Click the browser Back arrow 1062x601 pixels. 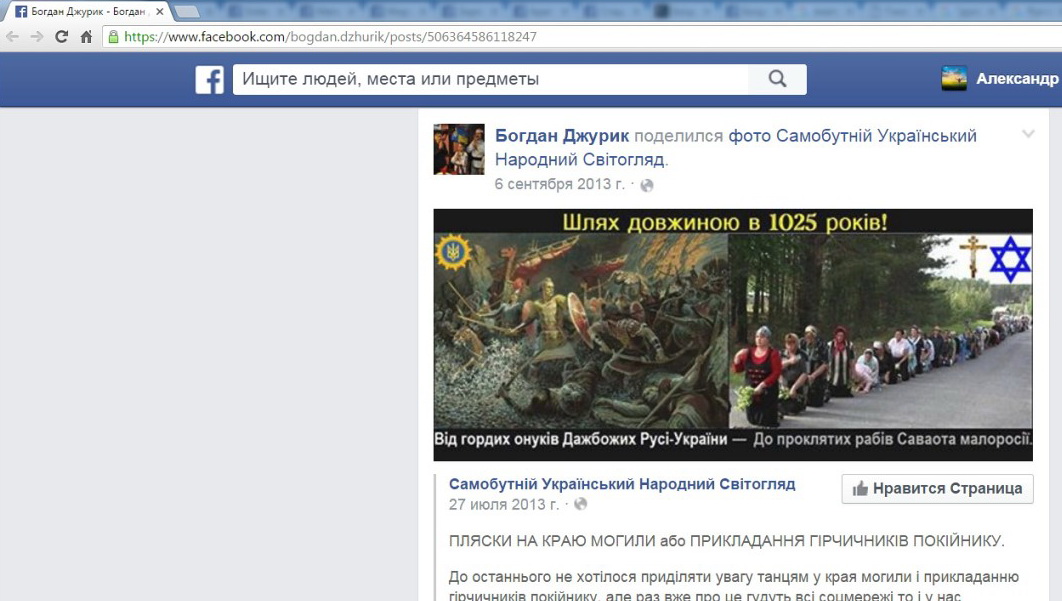point(13,37)
